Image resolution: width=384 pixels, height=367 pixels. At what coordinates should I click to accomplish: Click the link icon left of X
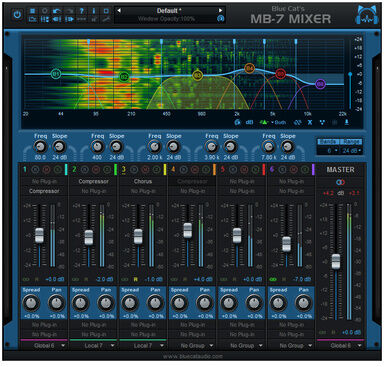[297, 122]
